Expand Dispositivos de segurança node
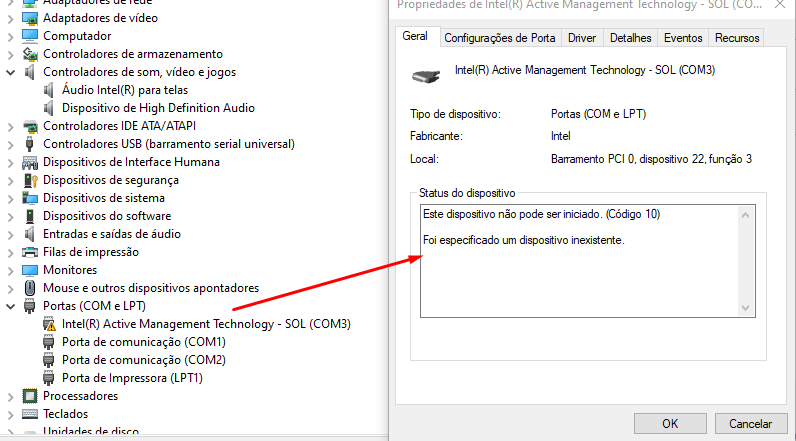 10,181
